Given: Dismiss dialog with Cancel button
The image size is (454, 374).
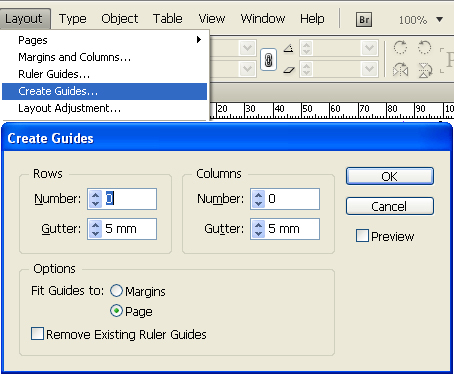Looking at the screenshot, I should point(390,206).
